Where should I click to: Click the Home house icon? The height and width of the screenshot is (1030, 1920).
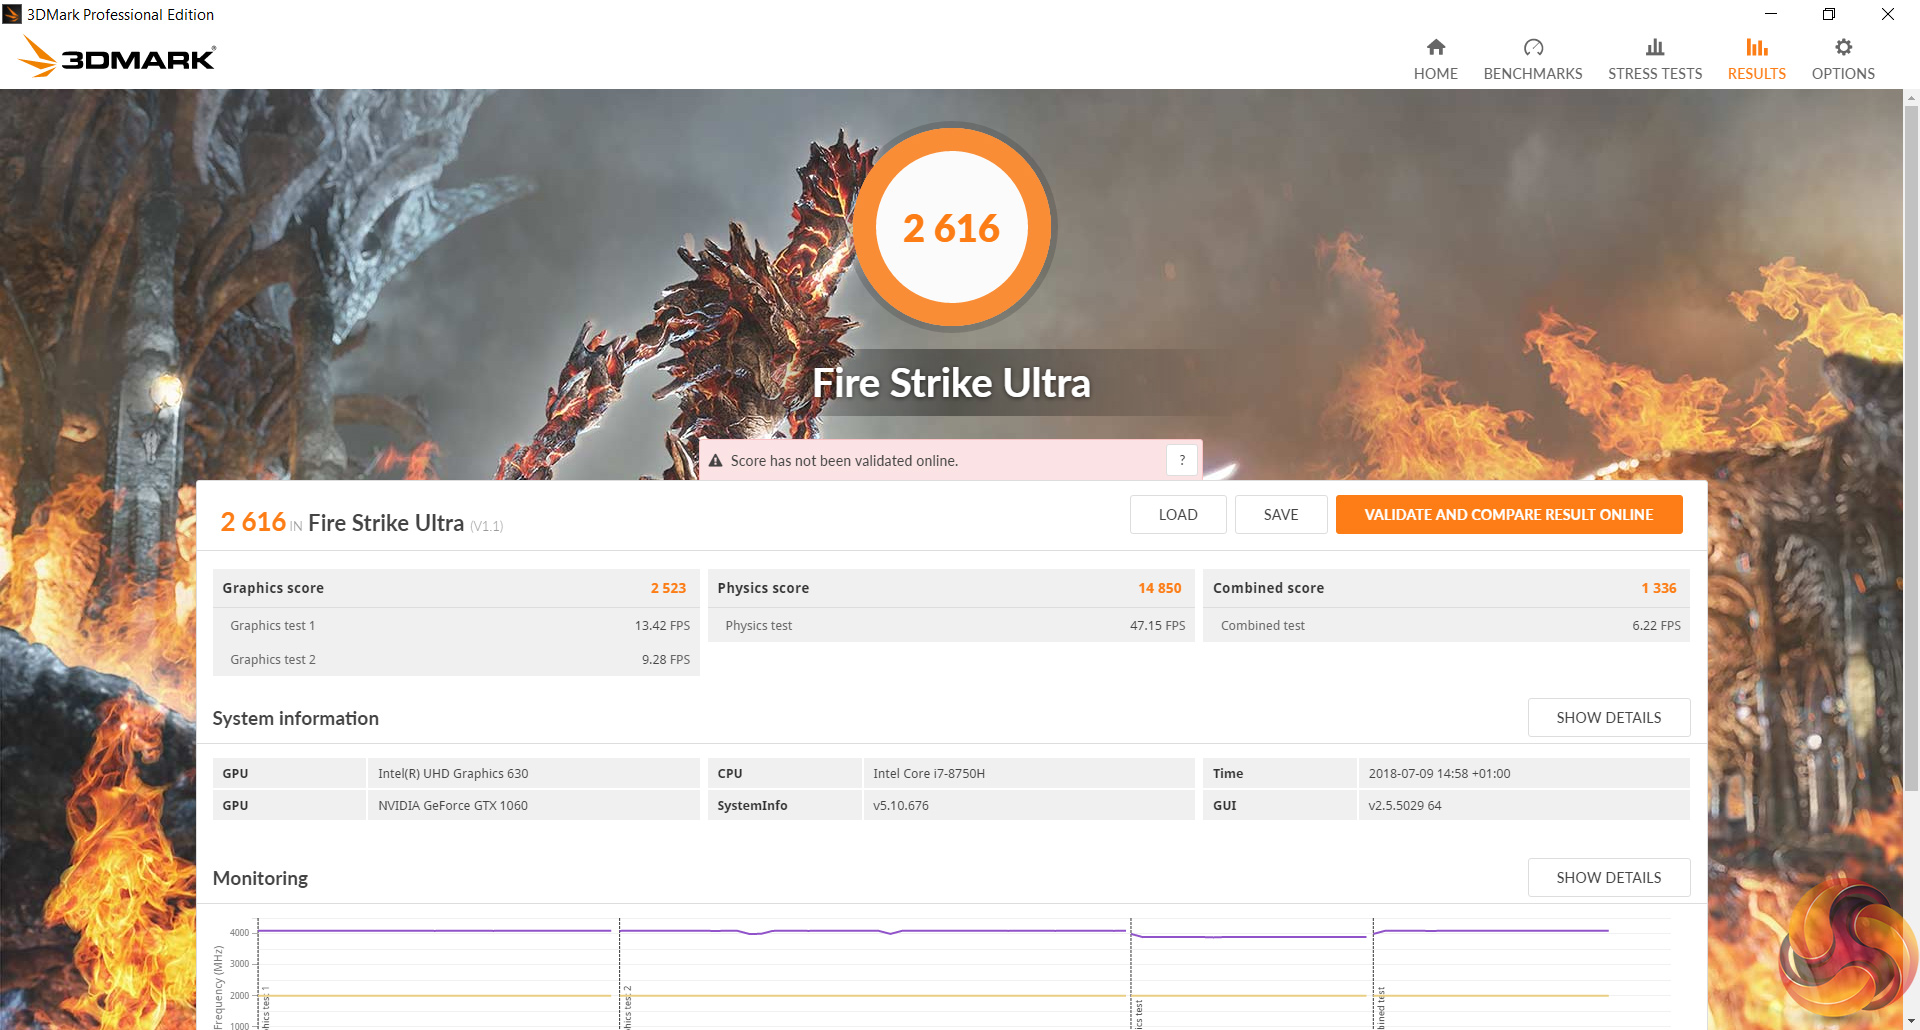click(x=1435, y=47)
